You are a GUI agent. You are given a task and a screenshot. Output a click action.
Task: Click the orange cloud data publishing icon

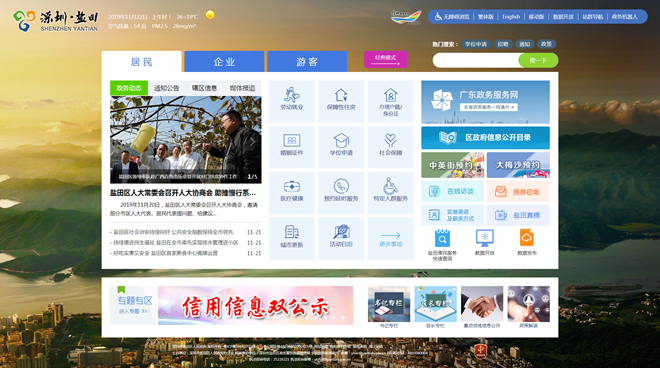point(527,238)
